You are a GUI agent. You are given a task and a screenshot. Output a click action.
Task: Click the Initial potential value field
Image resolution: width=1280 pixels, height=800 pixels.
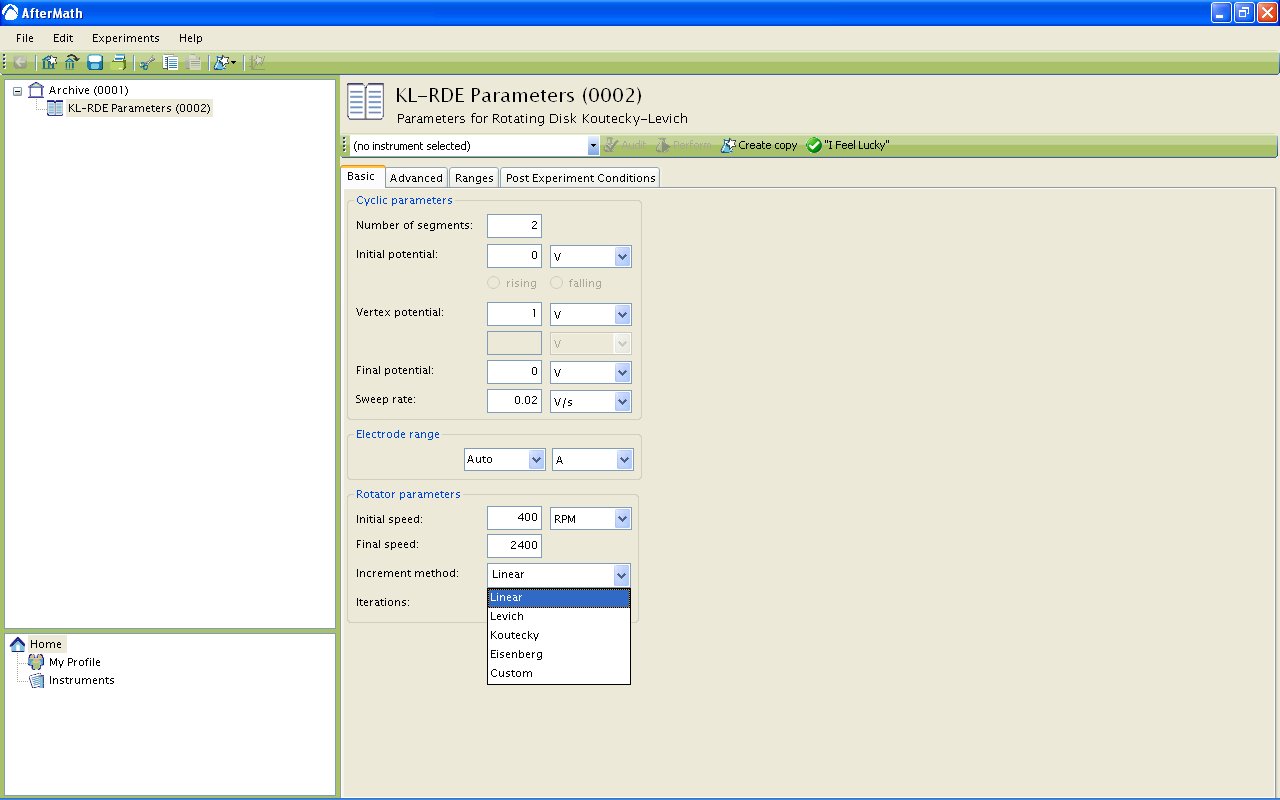coord(514,256)
